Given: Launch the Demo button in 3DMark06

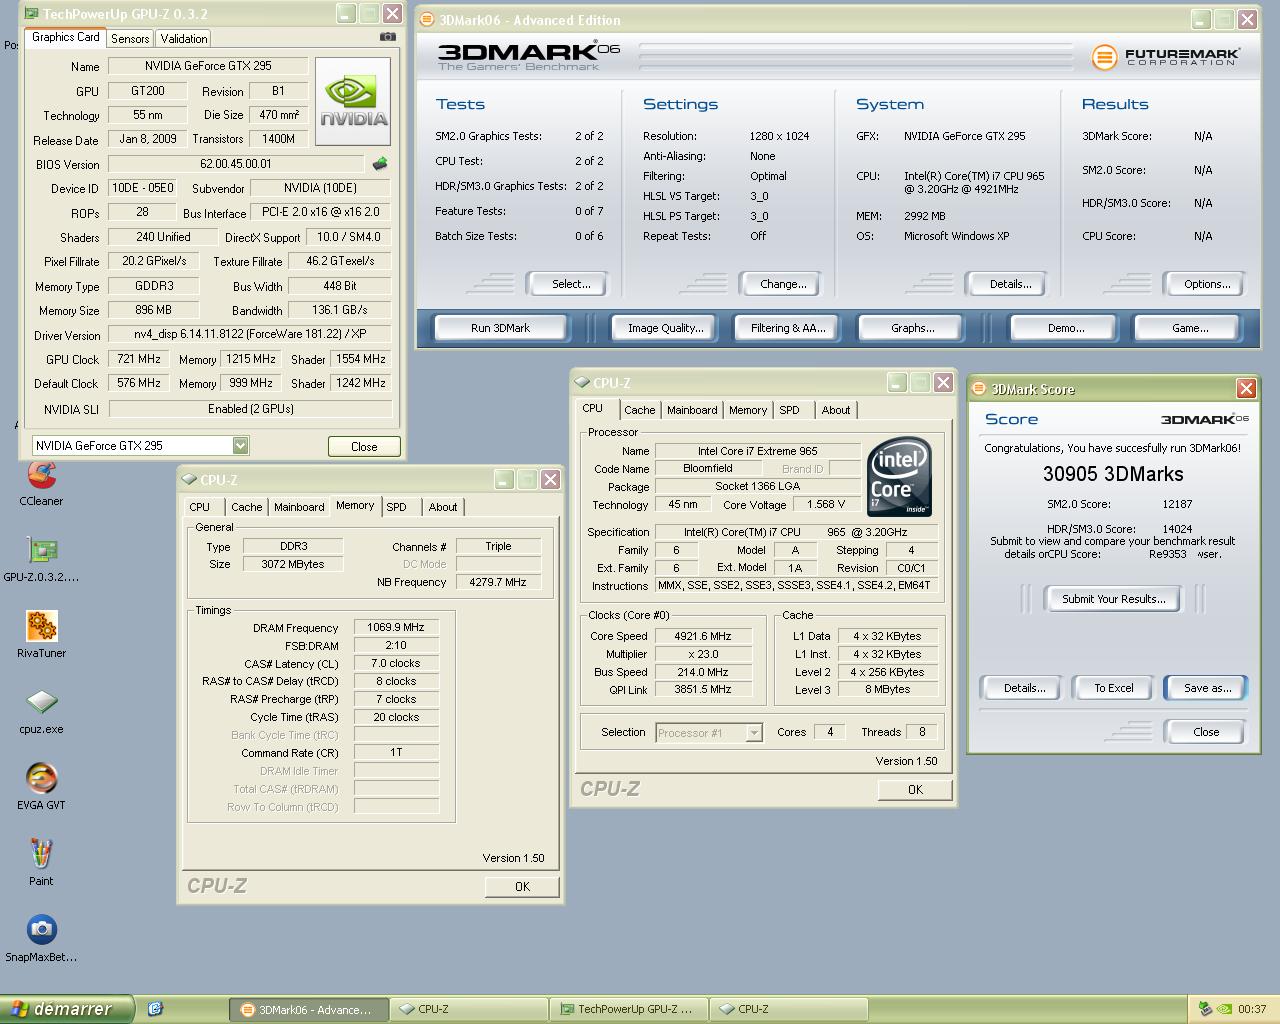Looking at the screenshot, I should point(1066,328).
